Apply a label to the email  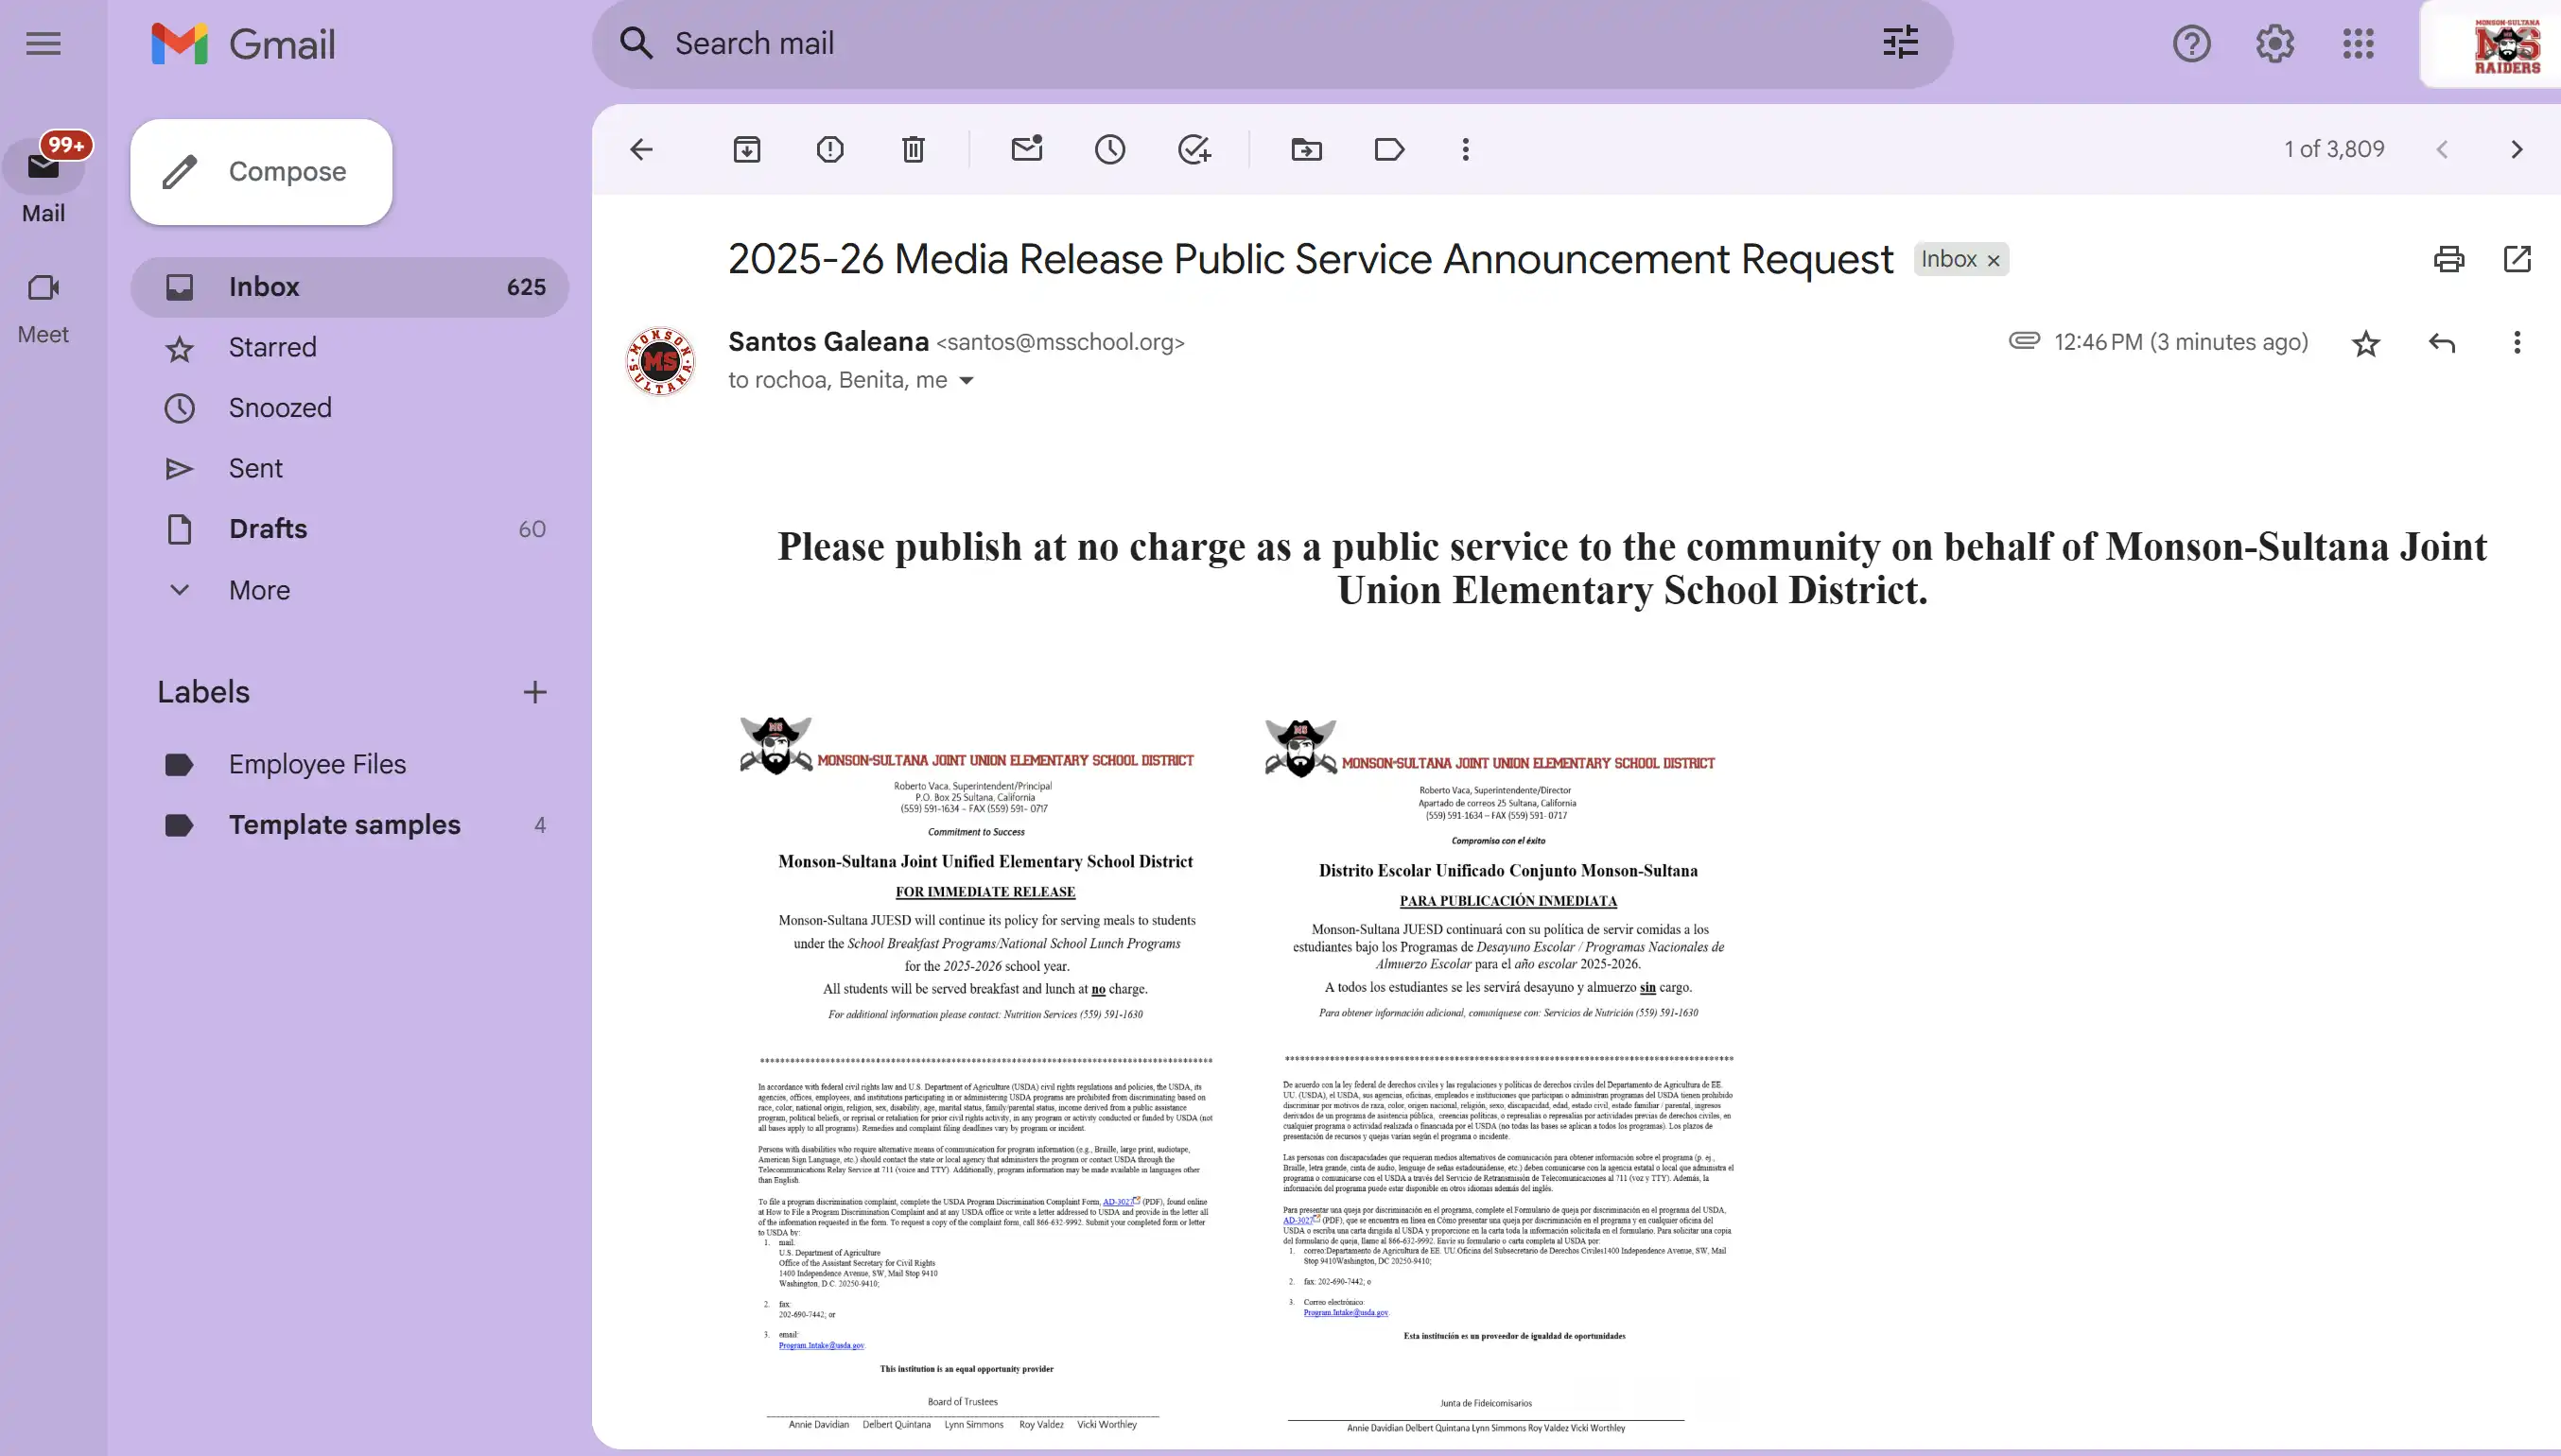coord(1390,150)
